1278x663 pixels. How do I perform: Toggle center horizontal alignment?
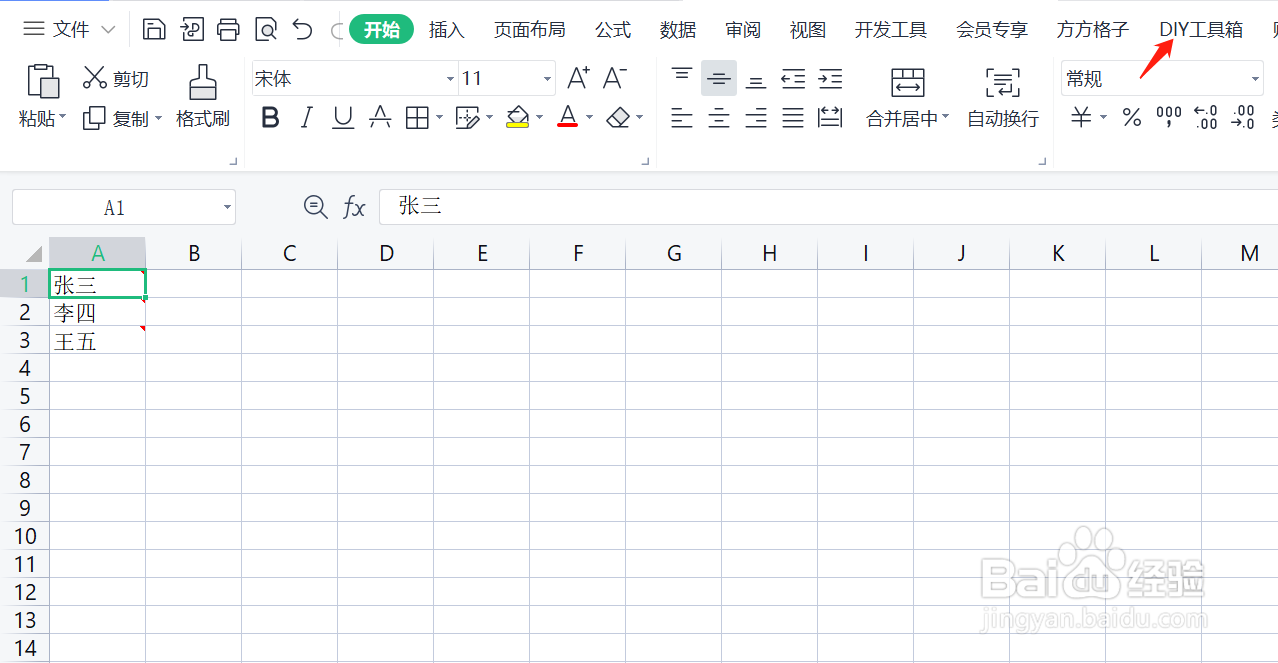click(x=718, y=117)
